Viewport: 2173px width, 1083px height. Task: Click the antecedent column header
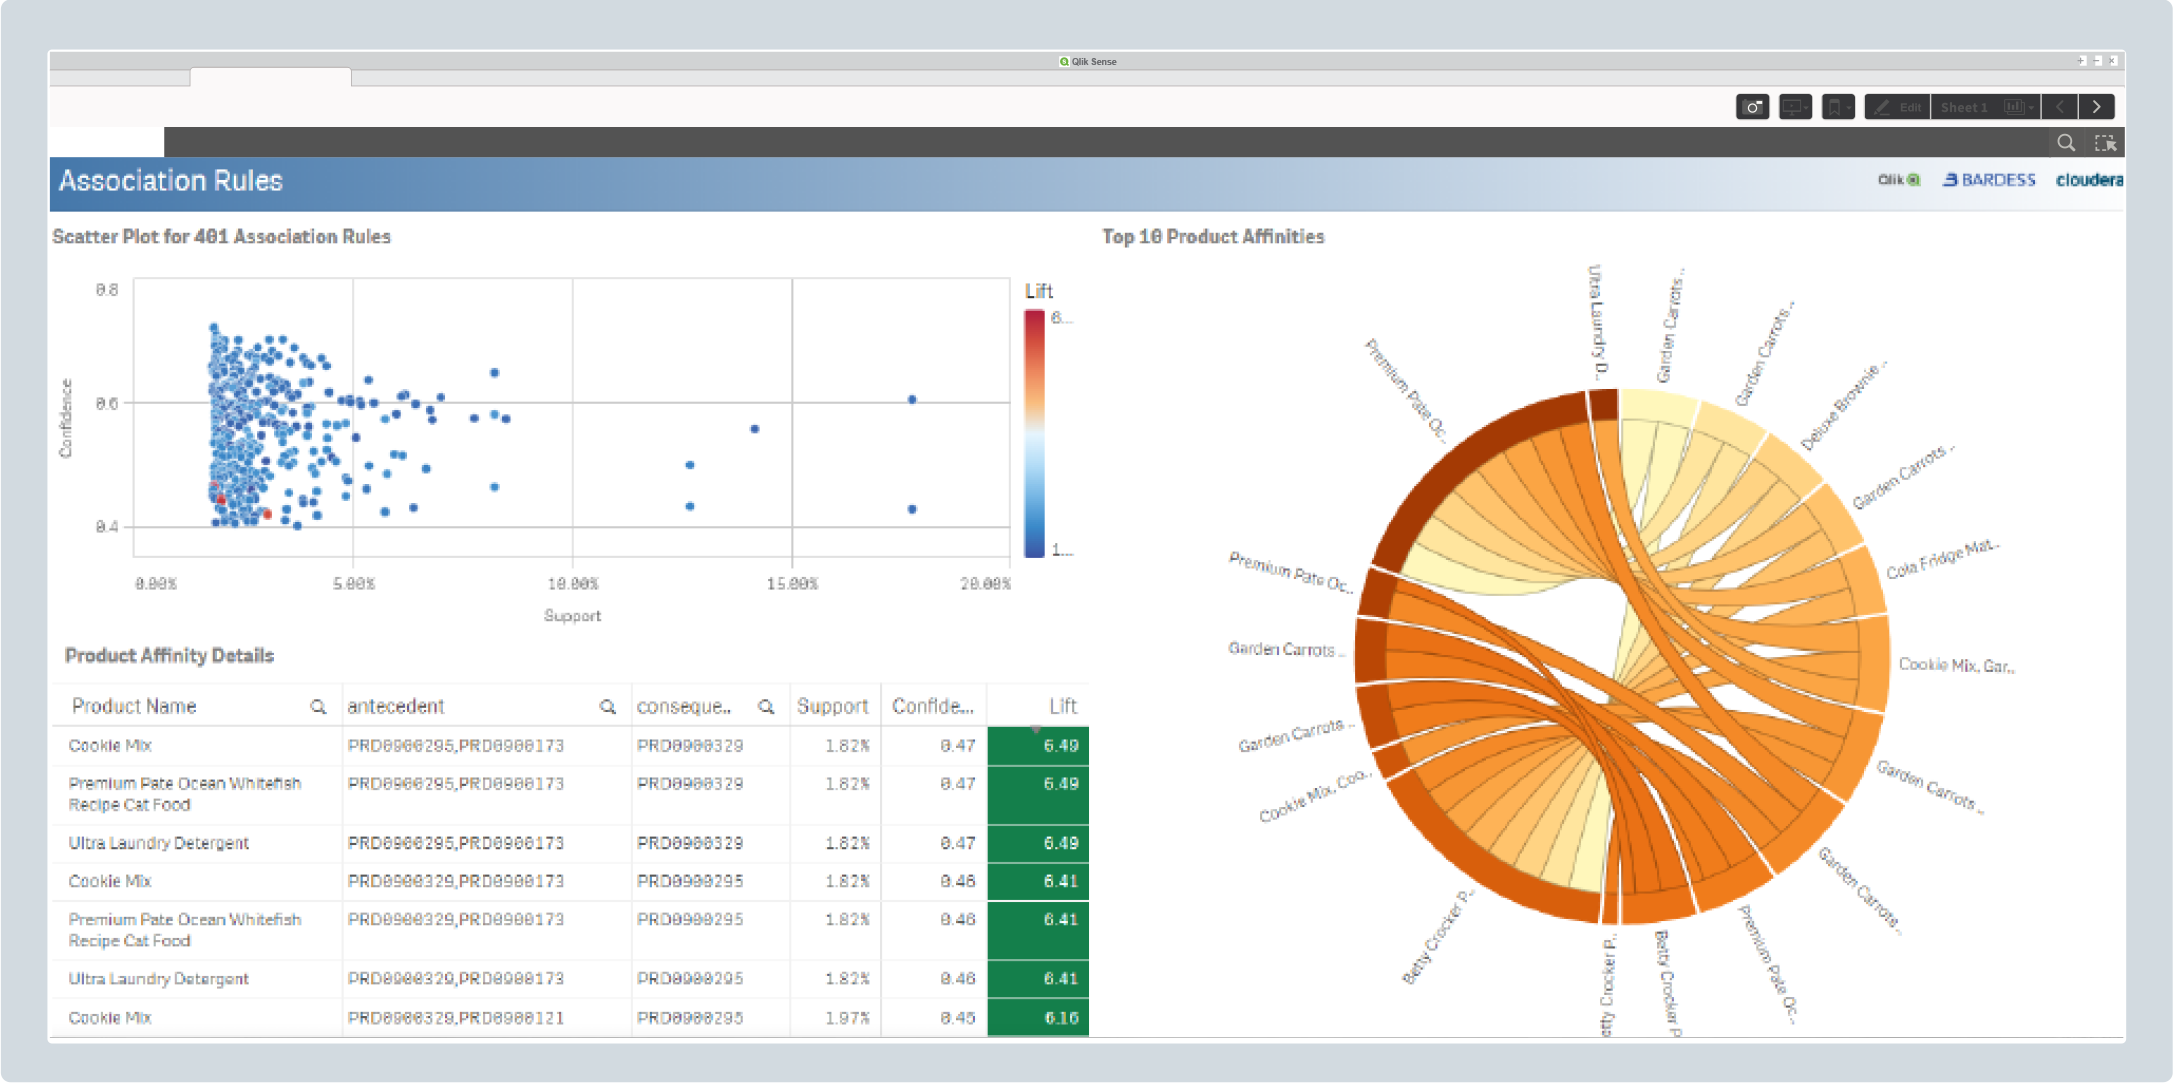tap(395, 706)
